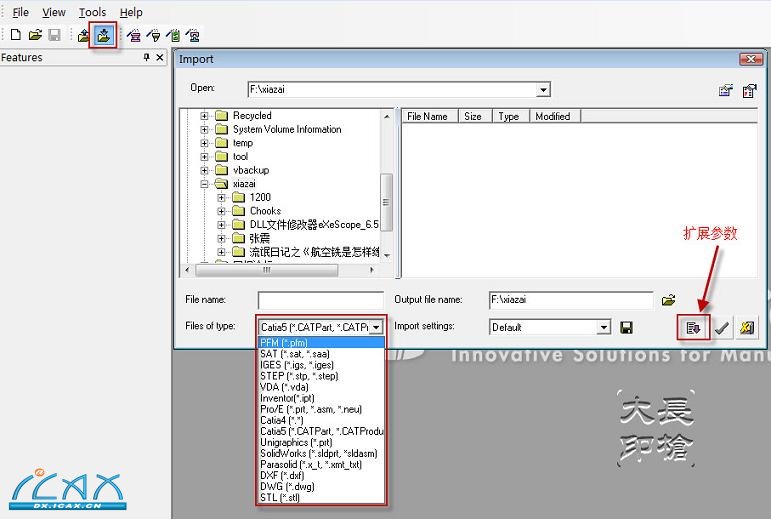Viewport: 771px width, 519px height.
Task: Expand the 1200 folder node
Action: [221, 198]
